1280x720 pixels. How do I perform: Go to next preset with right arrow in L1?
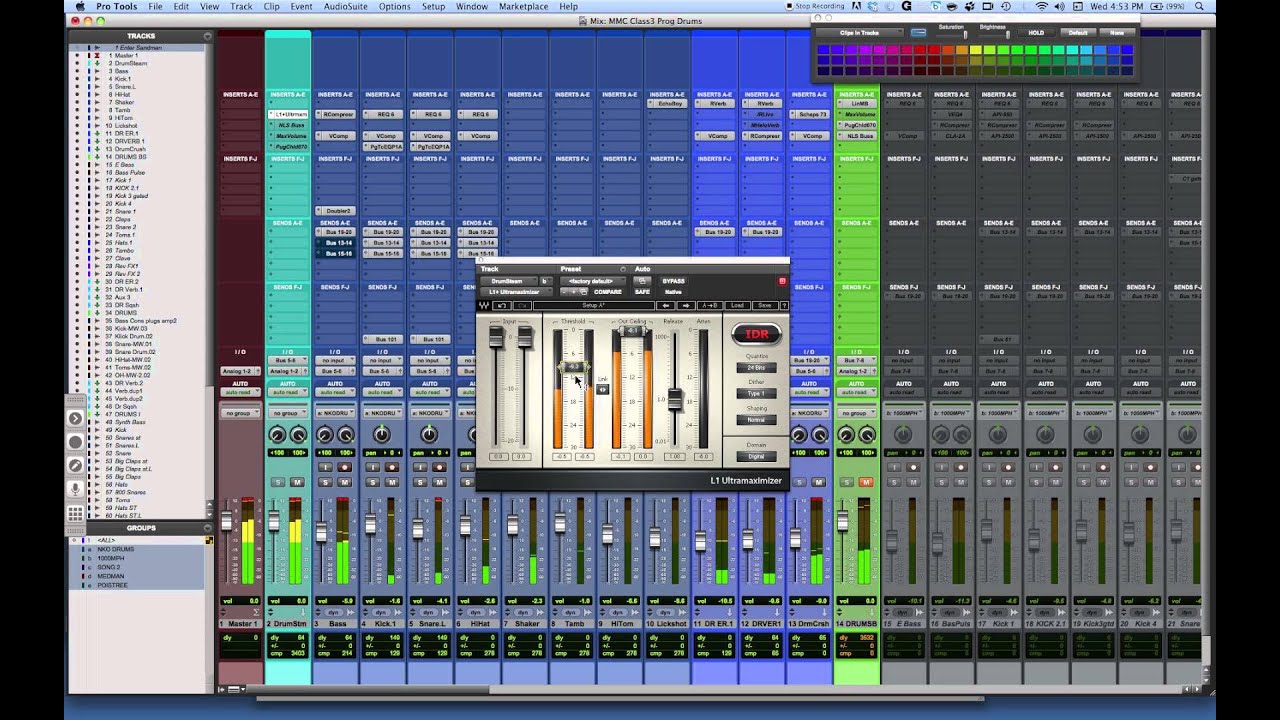pos(686,305)
